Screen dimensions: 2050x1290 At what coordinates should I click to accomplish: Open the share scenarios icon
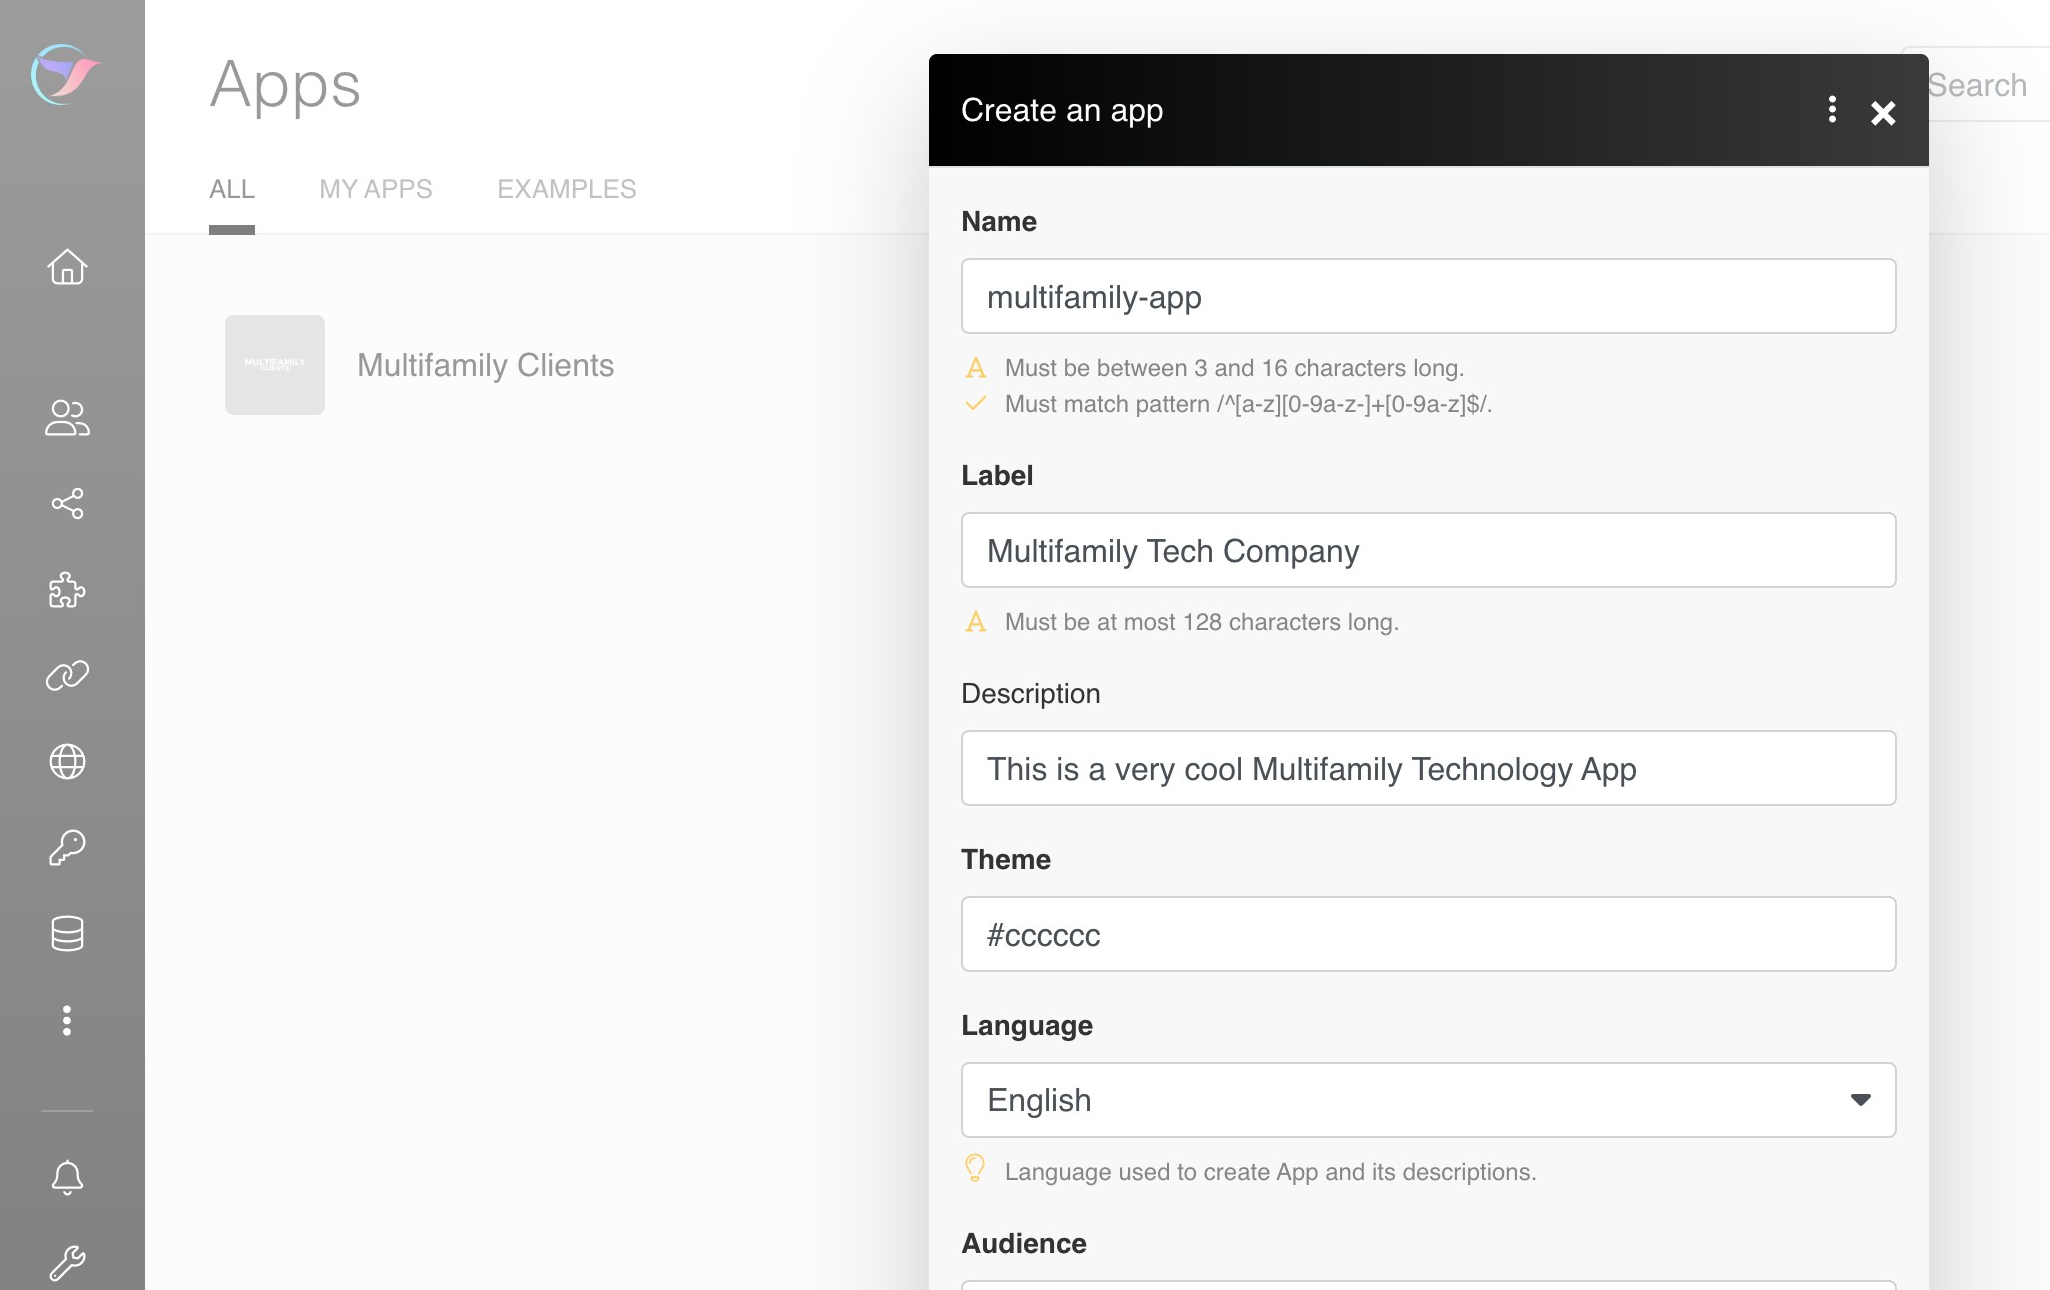67,504
